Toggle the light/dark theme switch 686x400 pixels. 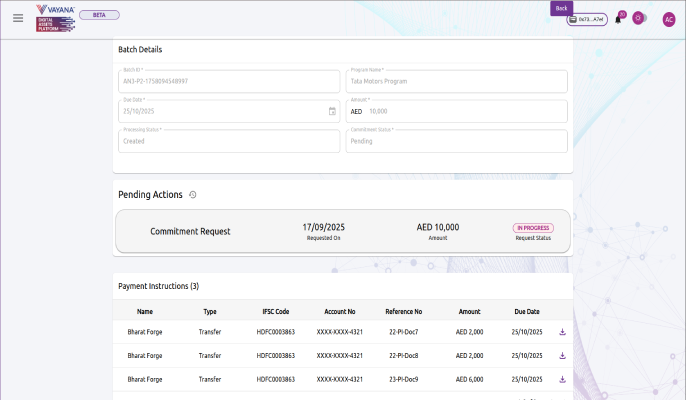[640, 18]
